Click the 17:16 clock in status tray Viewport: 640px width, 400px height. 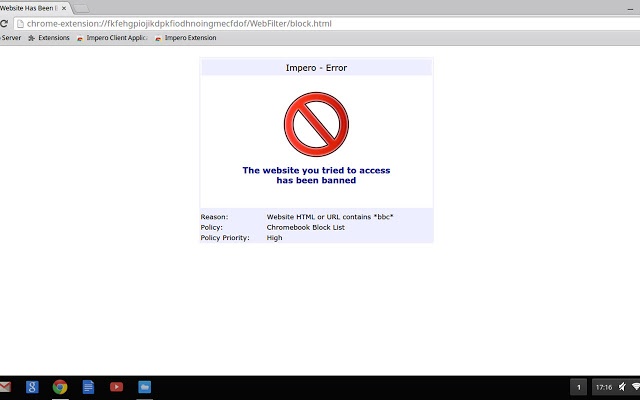(x=604, y=387)
